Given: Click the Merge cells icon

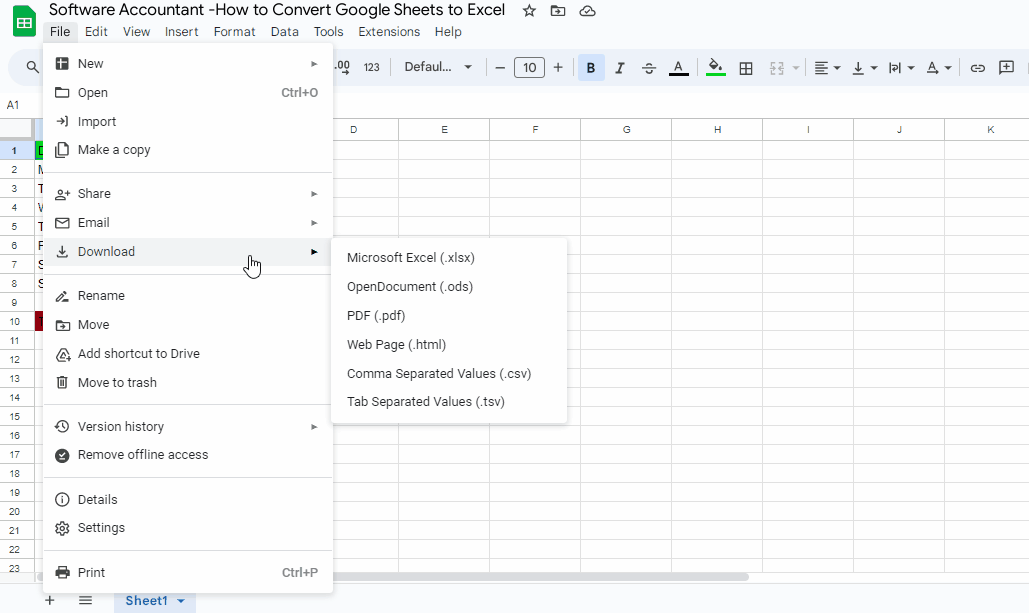Looking at the screenshot, I should pyautogui.click(x=775, y=67).
